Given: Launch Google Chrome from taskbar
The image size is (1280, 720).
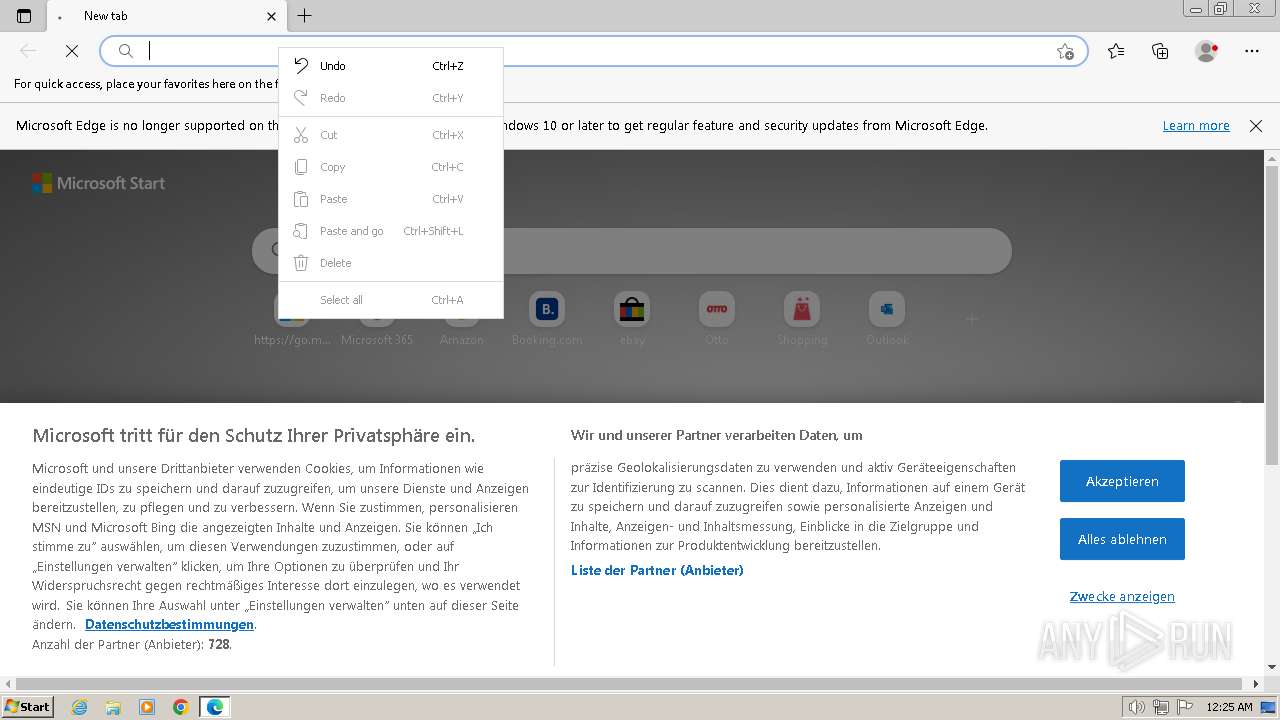Looking at the screenshot, I should [x=181, y=707].
